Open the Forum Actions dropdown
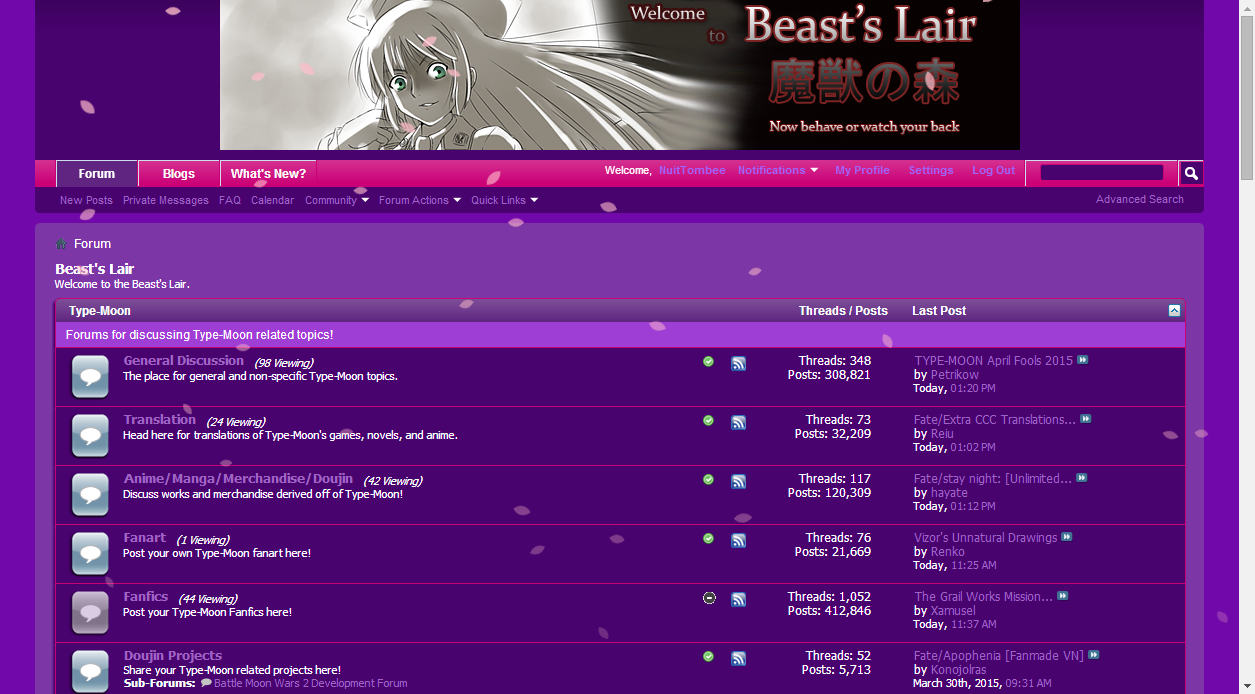This screenshot has height=694, width=1255. pos(420,200)
